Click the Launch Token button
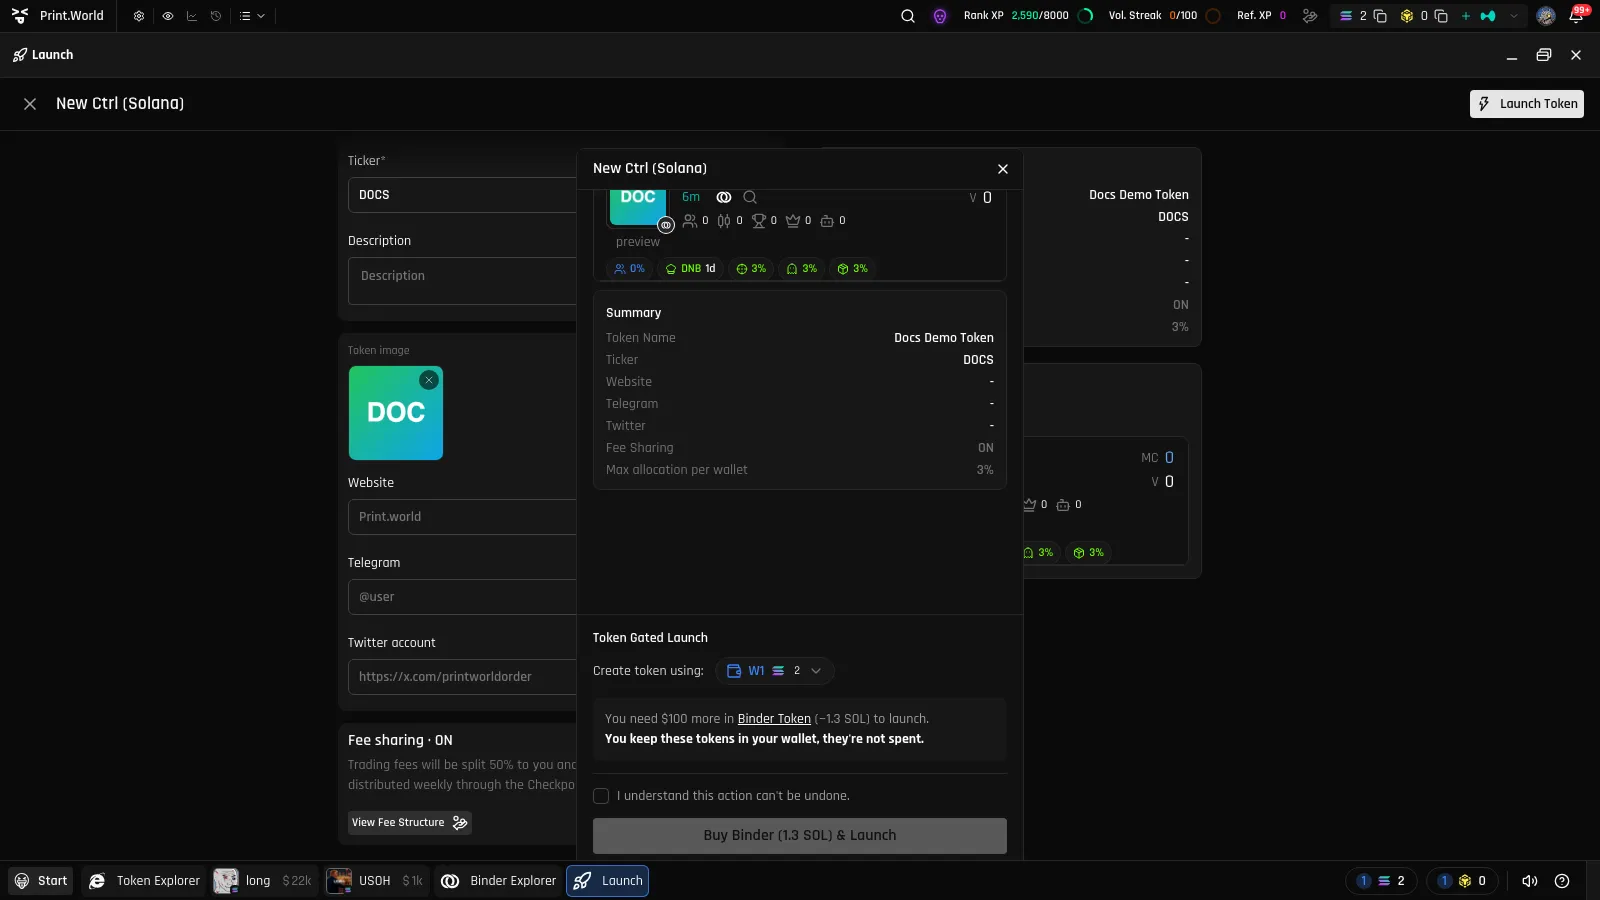 point(1527,104)
